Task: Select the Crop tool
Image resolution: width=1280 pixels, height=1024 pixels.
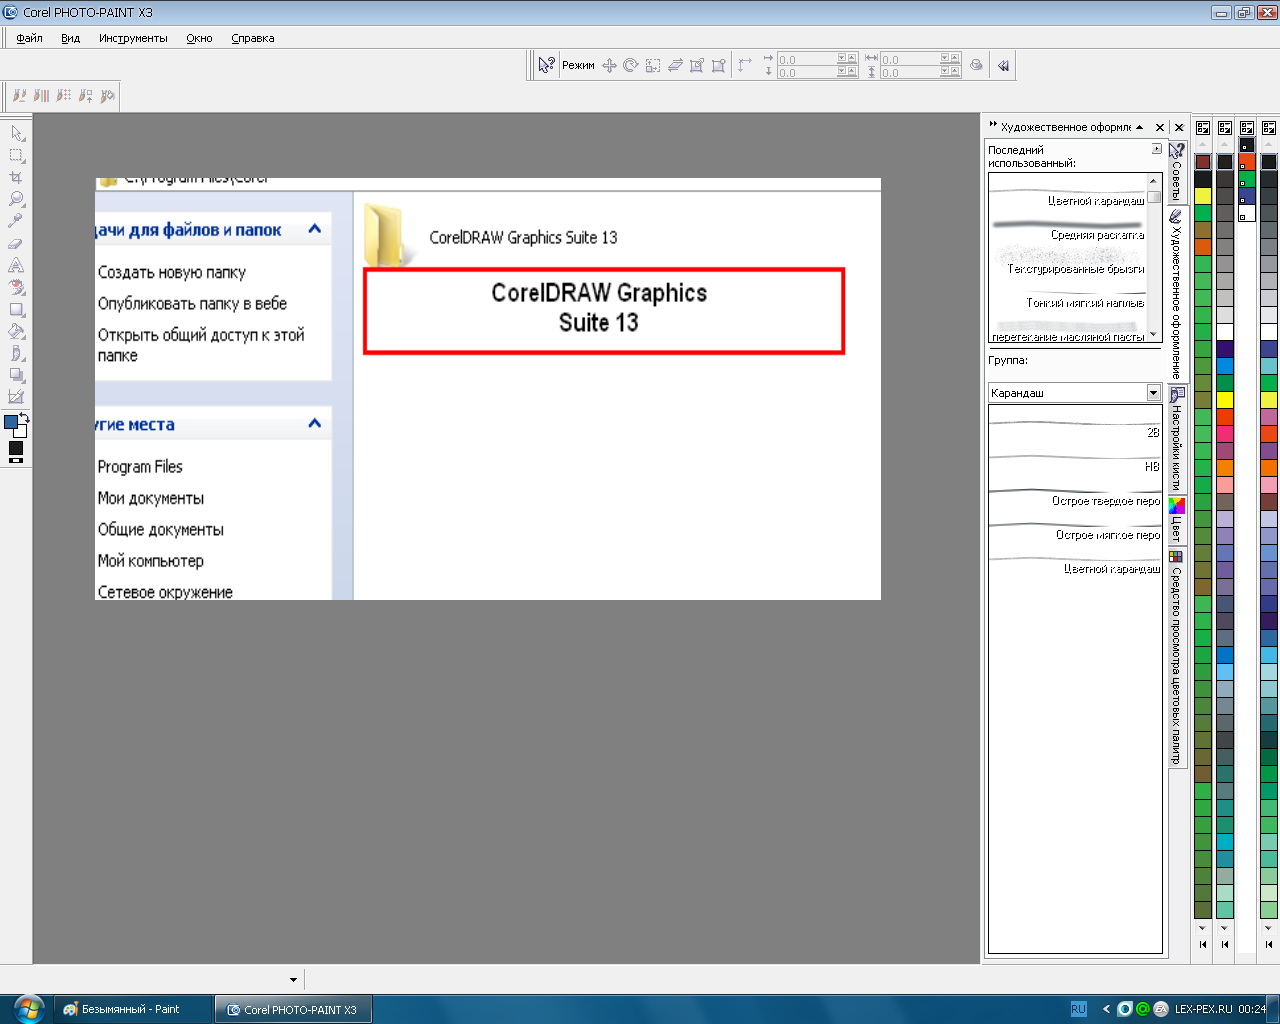Action: point(17,178)
